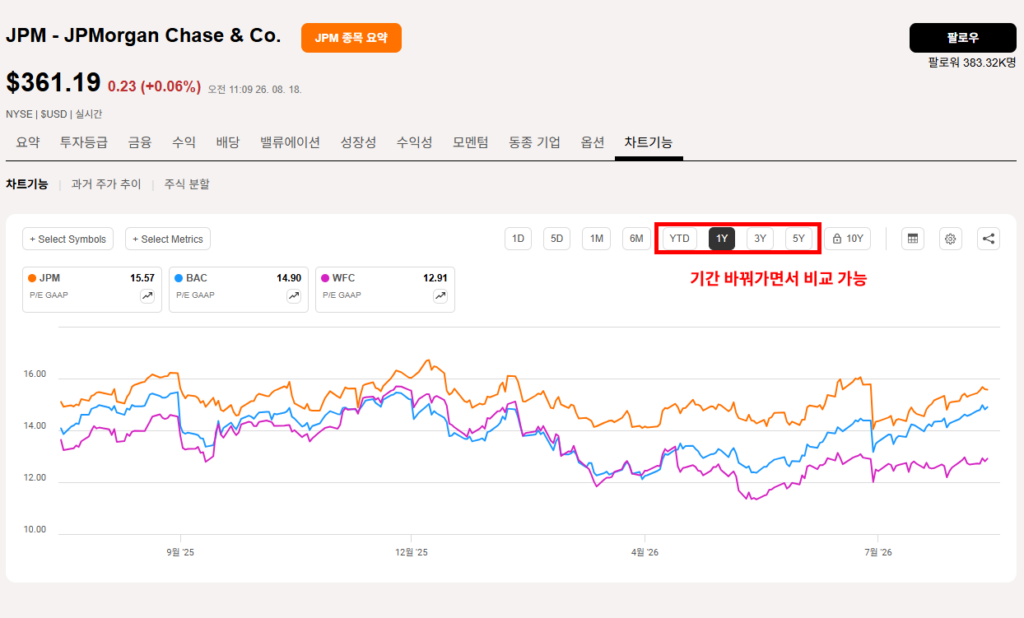Switch to the 수익 tab
This screenshot has width=1024, height=618.
point(184,142)
